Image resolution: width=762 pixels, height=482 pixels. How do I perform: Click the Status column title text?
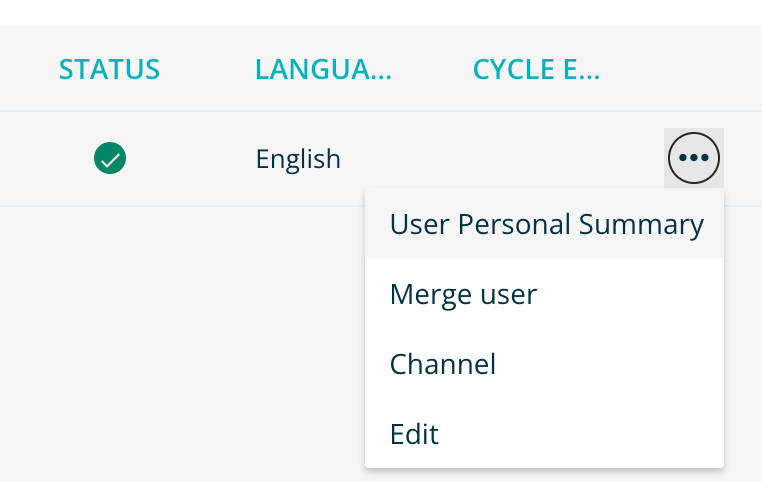[x=110, y=70]
